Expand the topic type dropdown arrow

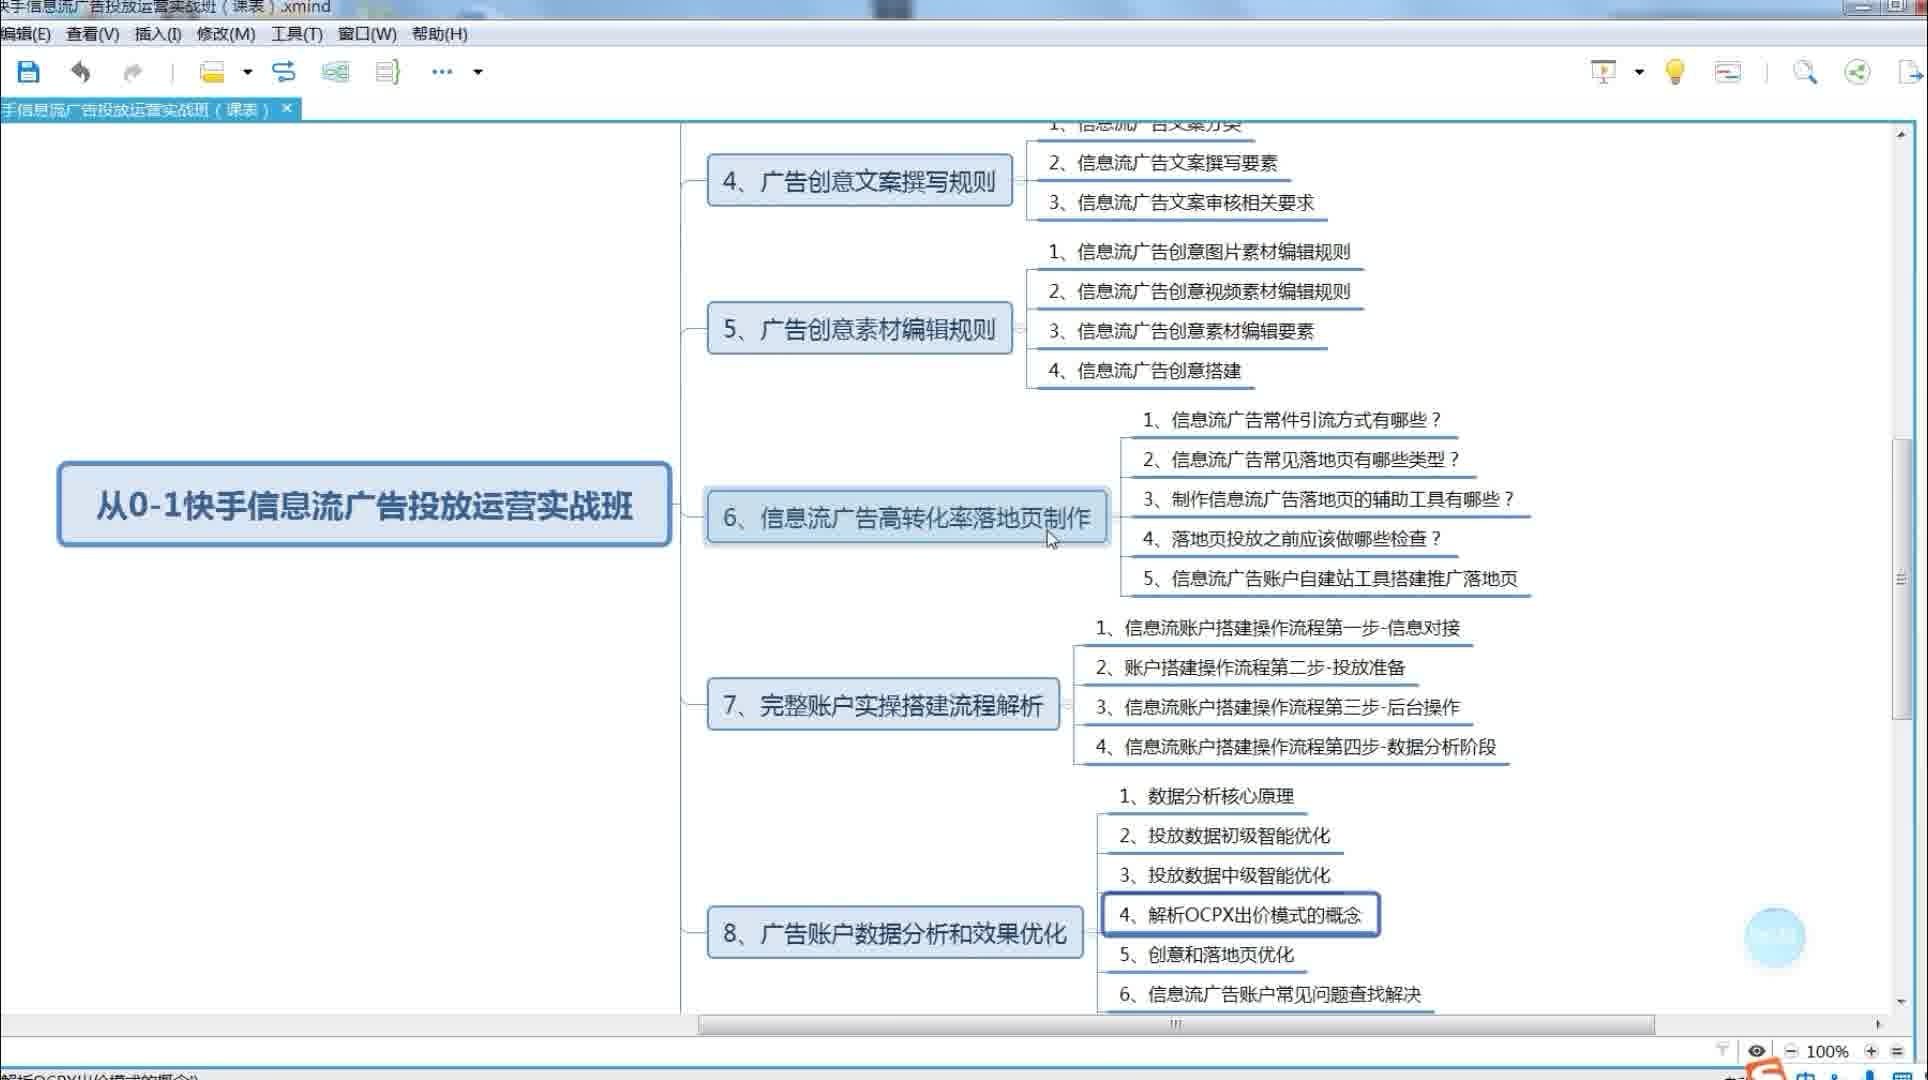tap(247, 72)
